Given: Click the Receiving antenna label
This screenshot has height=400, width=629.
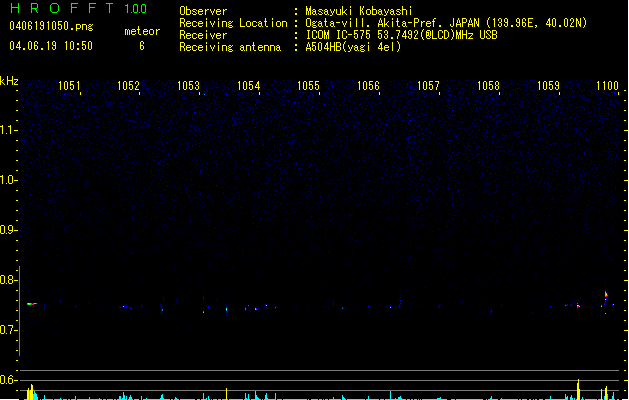Looking at the screenshot, I should tap(230, 47).
